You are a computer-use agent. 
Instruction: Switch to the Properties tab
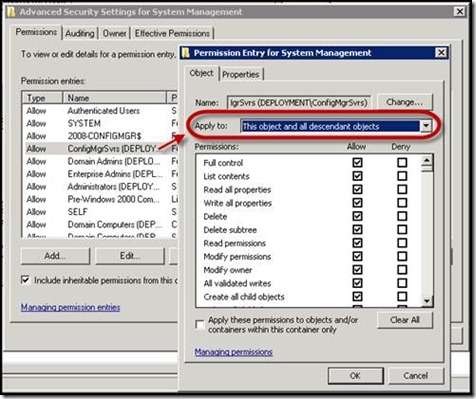[x=241, y=74]
